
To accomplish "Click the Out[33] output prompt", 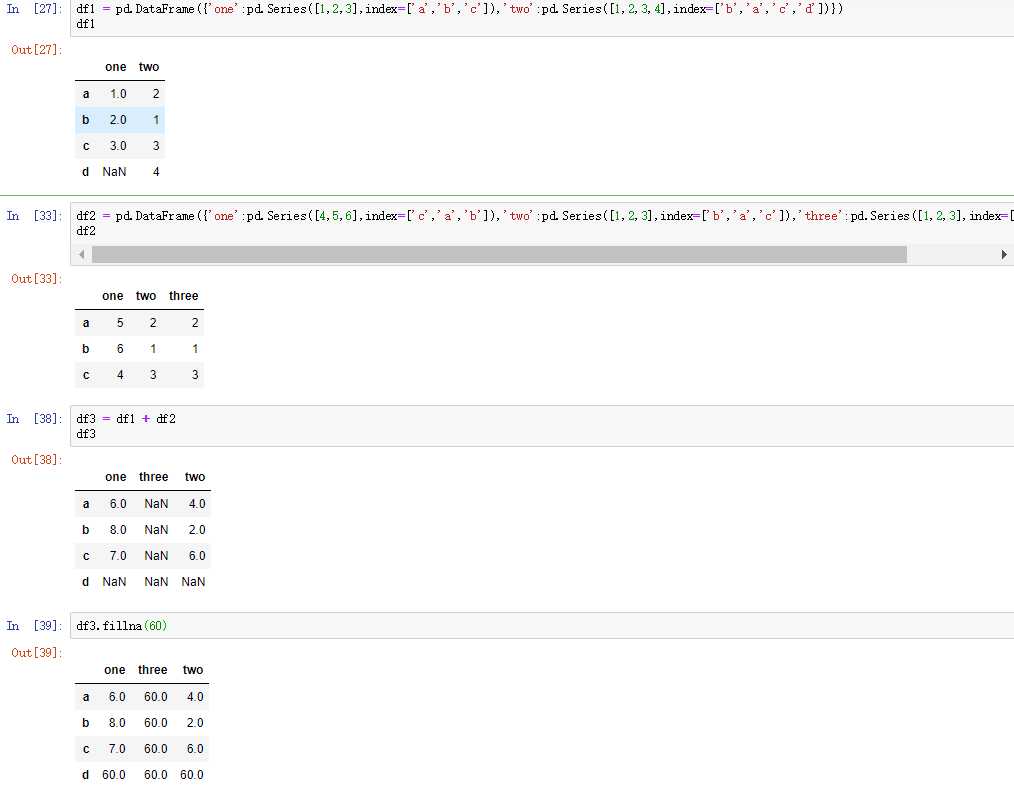I will click(36, 279).
